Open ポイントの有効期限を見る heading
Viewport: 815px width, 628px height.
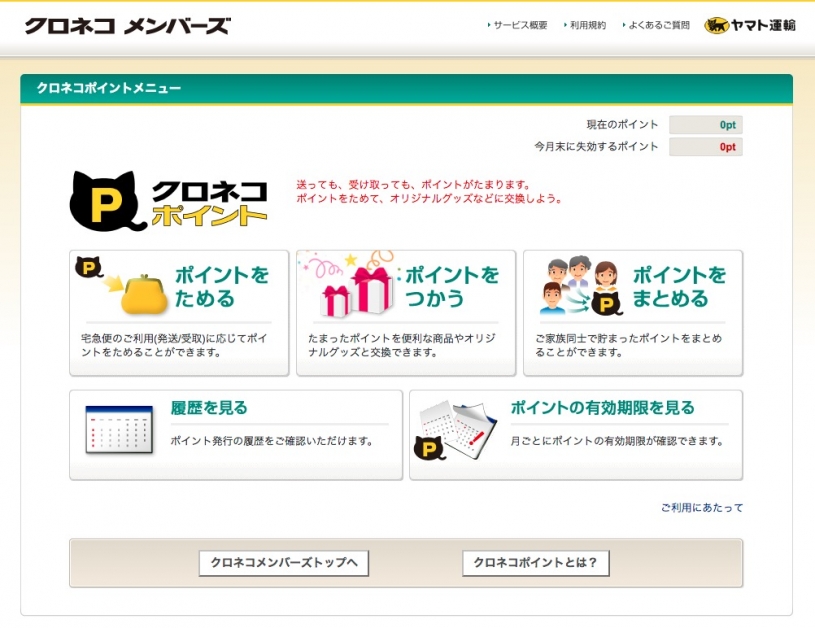(602, 408)
